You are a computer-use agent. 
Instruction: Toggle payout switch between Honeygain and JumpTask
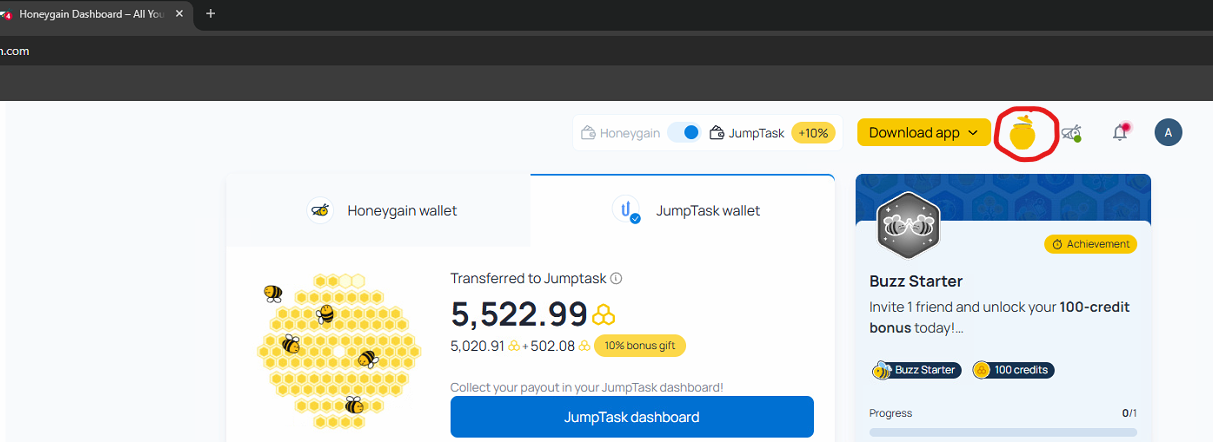684,132
